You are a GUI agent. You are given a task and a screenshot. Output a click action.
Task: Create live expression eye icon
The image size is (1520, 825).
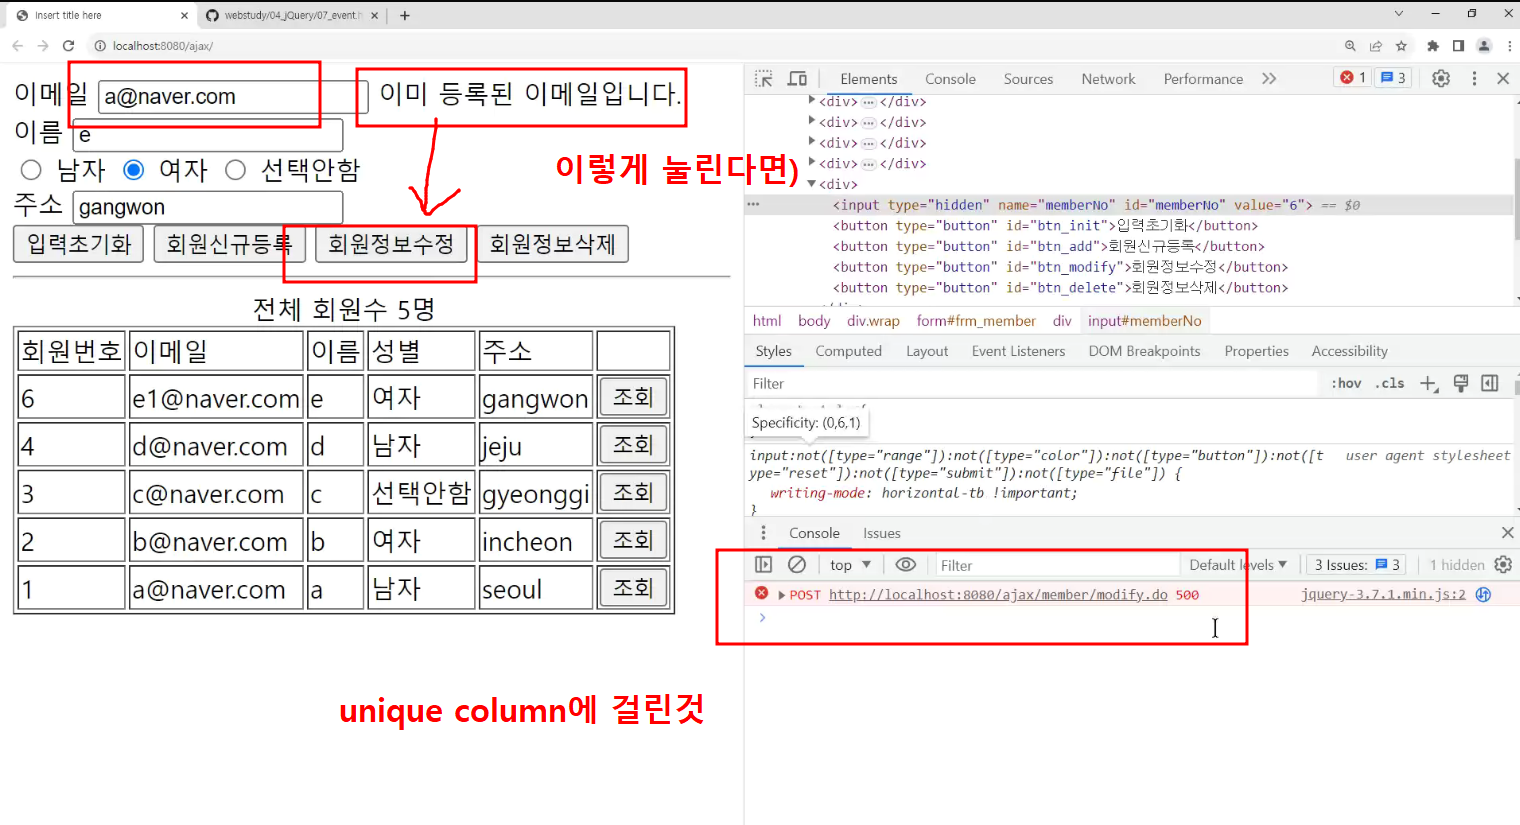[x=905, y=564]
